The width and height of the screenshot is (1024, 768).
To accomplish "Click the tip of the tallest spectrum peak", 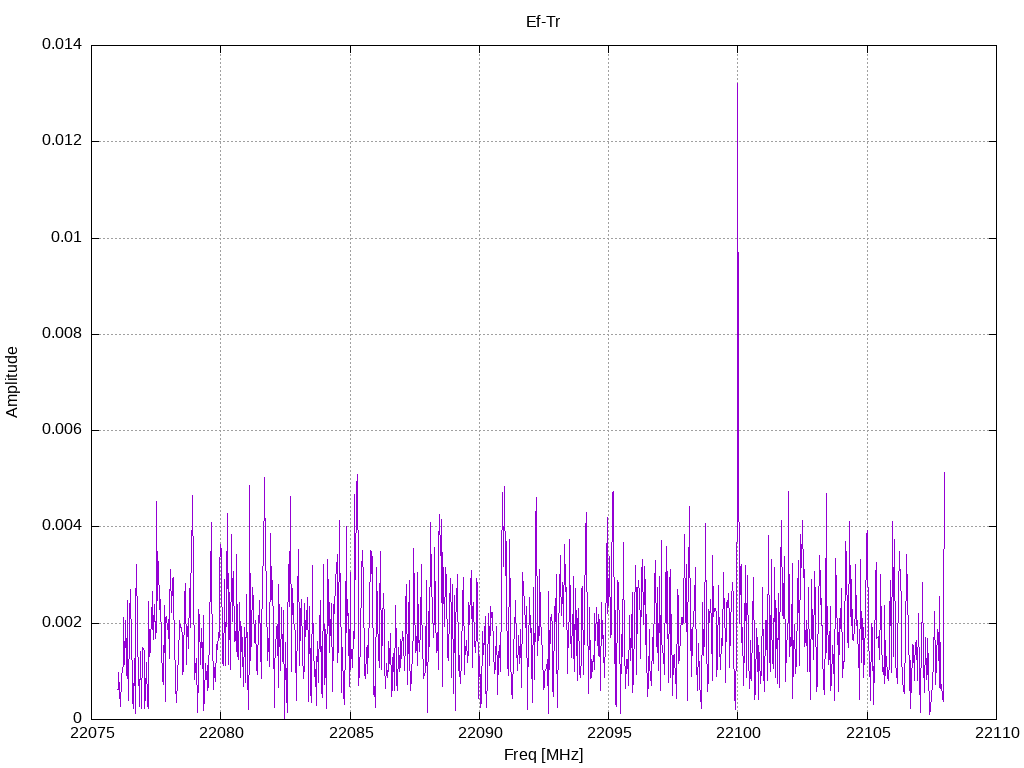I will (x=737, y=84).
